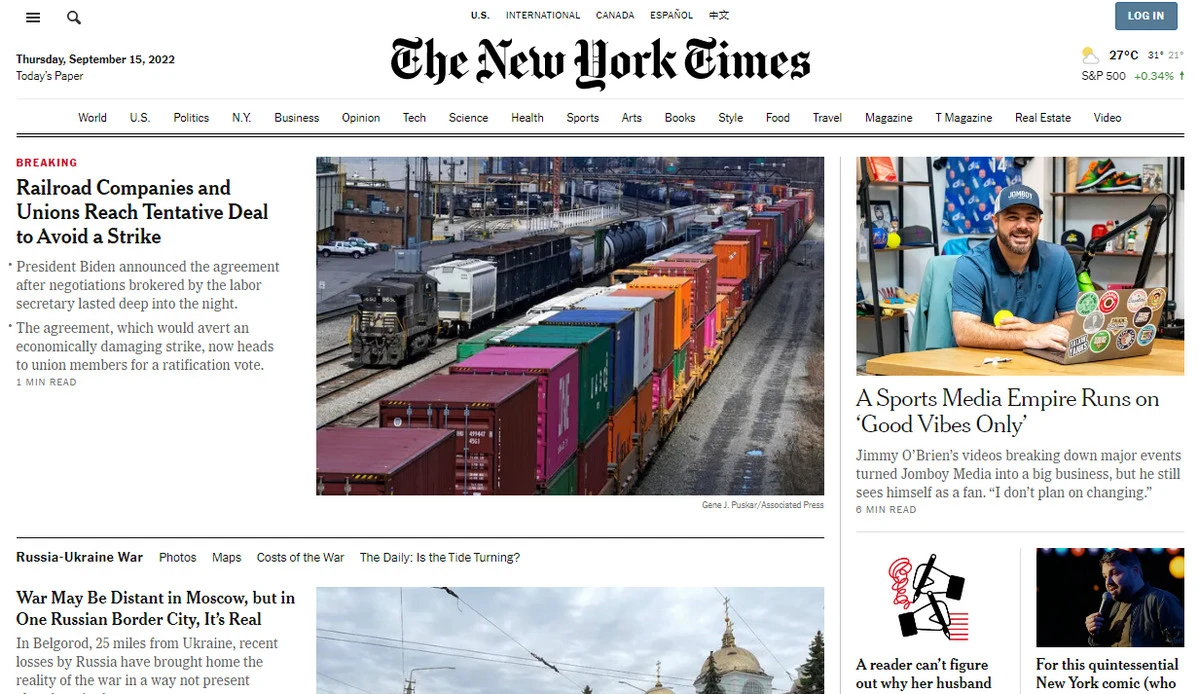Switch to the Español edition

671,15
